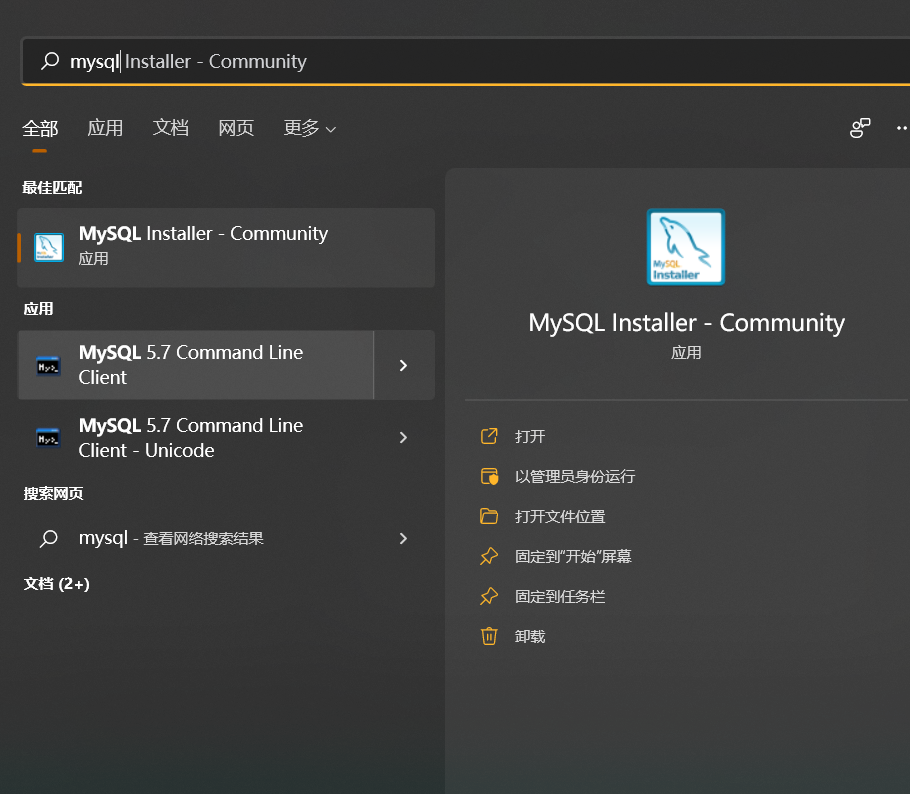Click MySQL Installer icon in best match row
Screen dimensions: 910x794
[49, 247]
